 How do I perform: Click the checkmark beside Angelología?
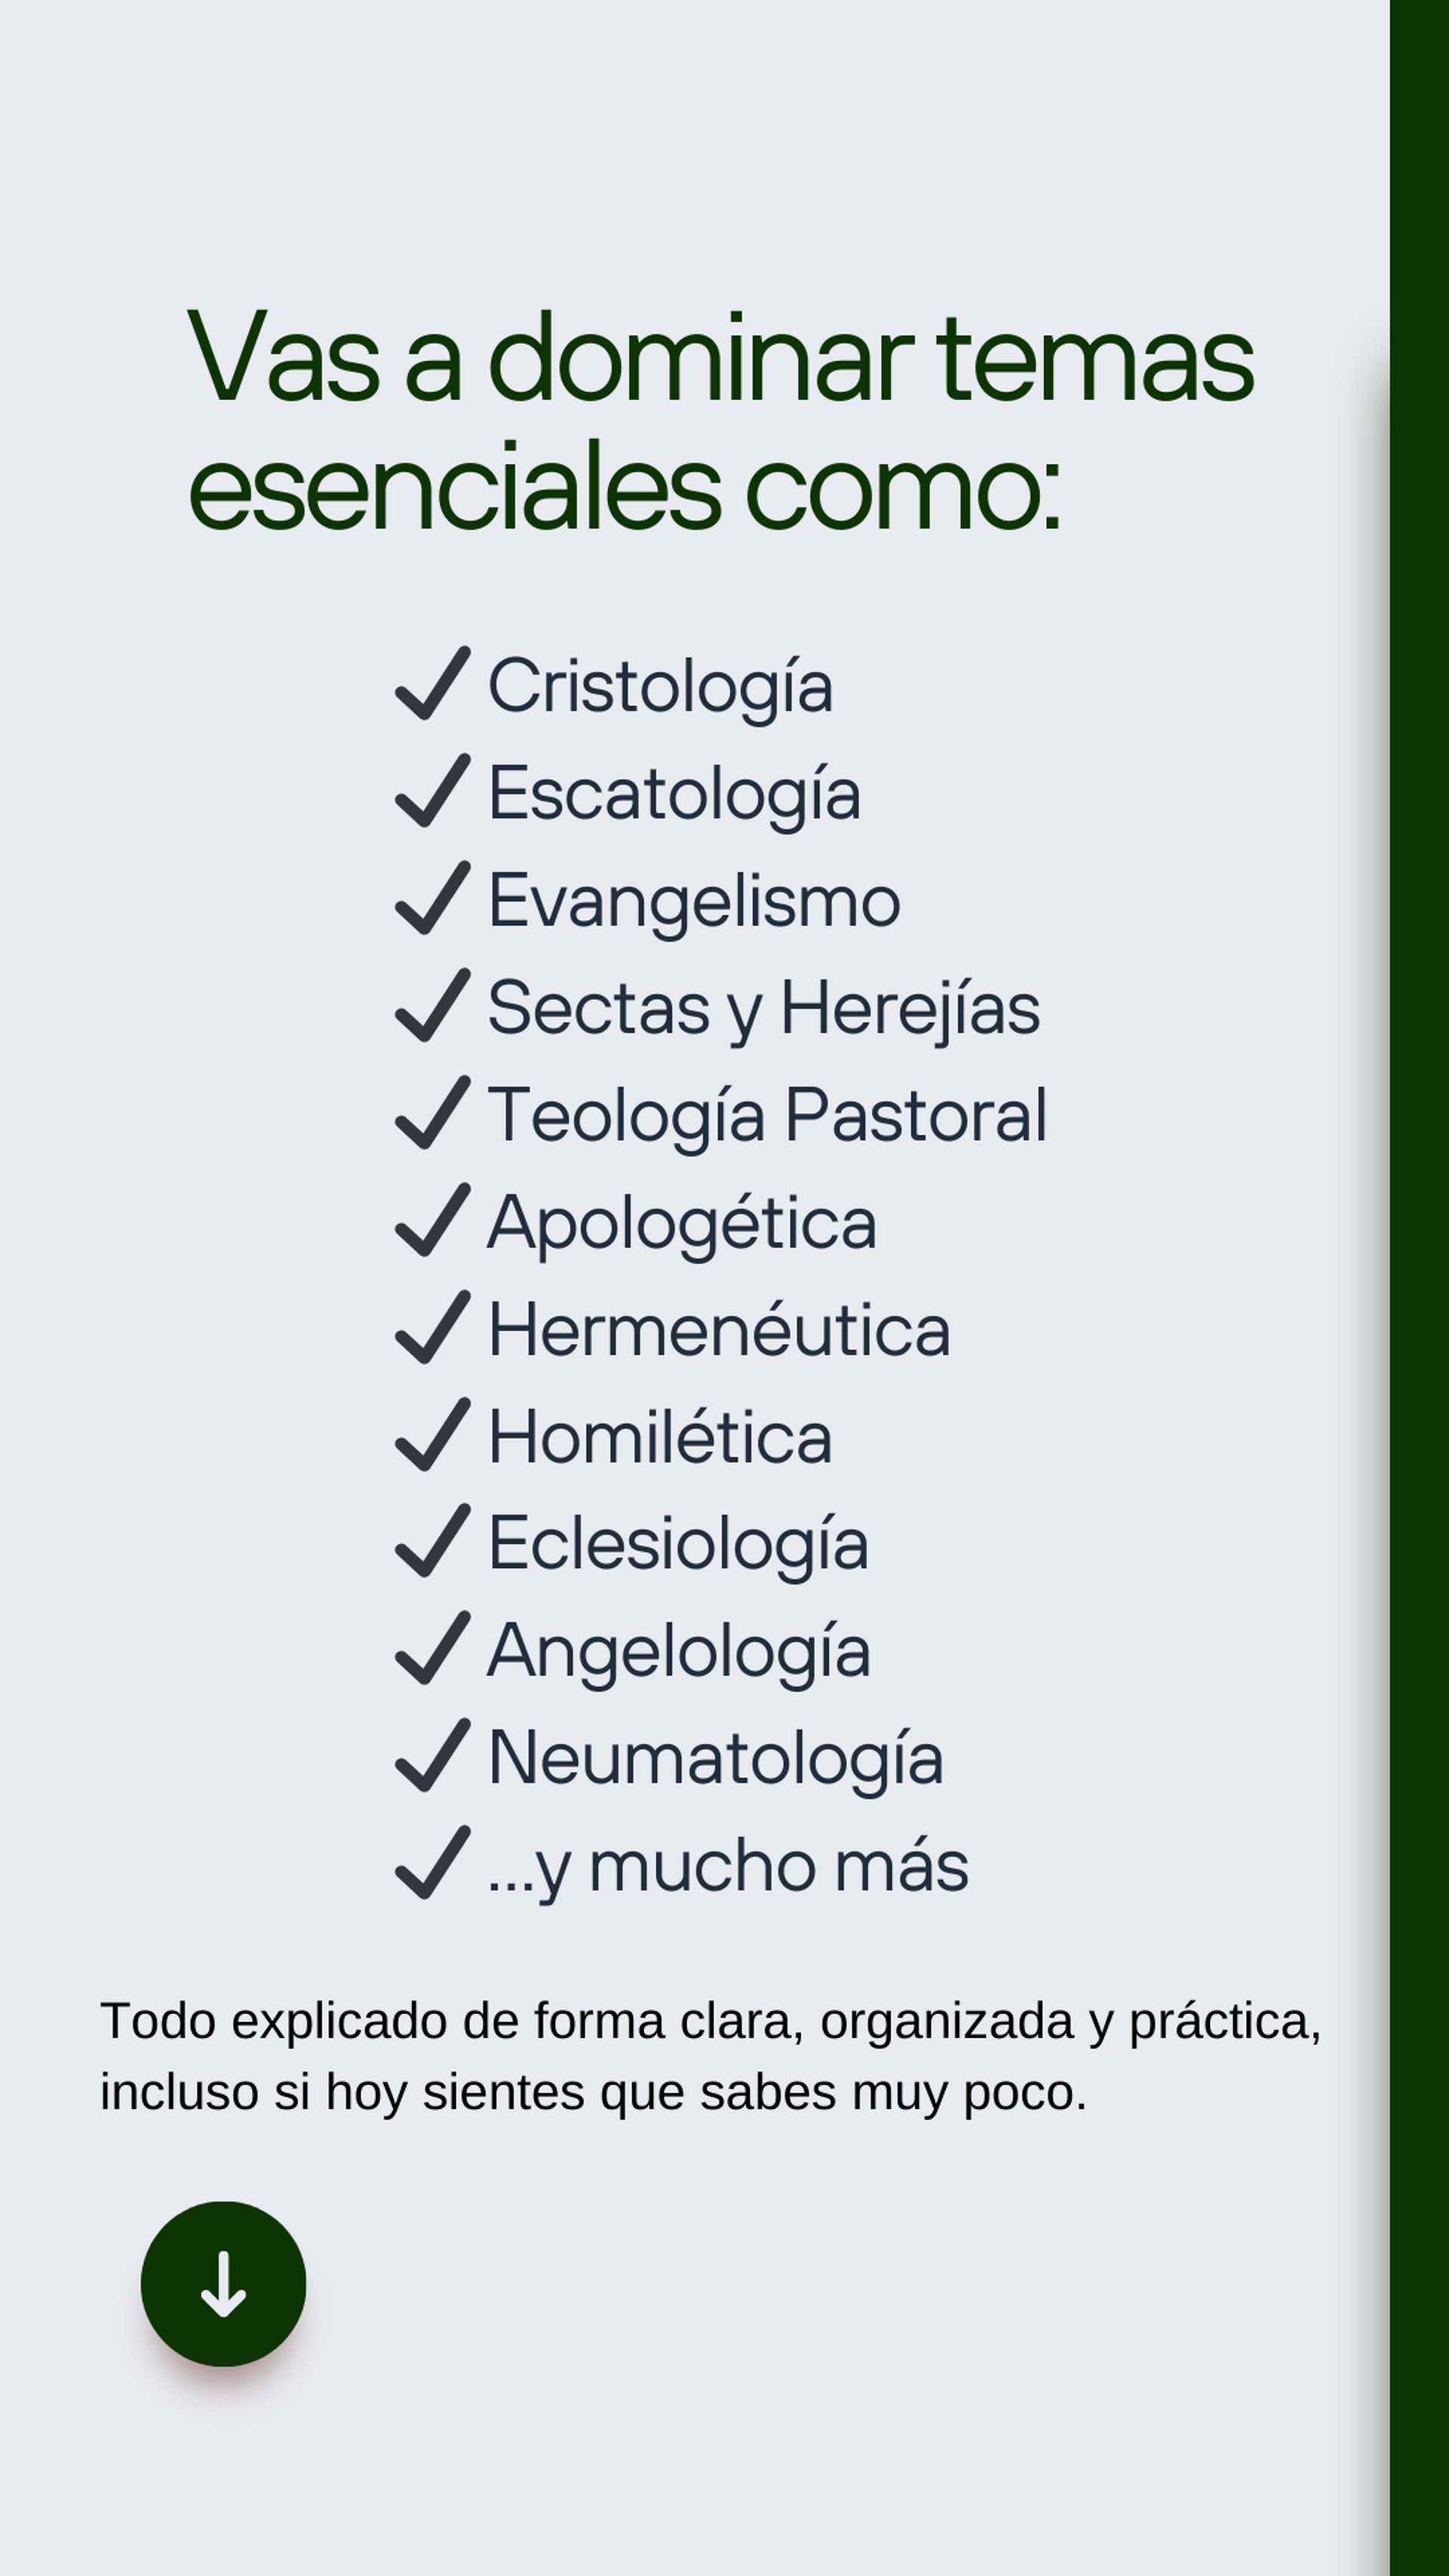pyautogui.click(x=432, y=1649)
